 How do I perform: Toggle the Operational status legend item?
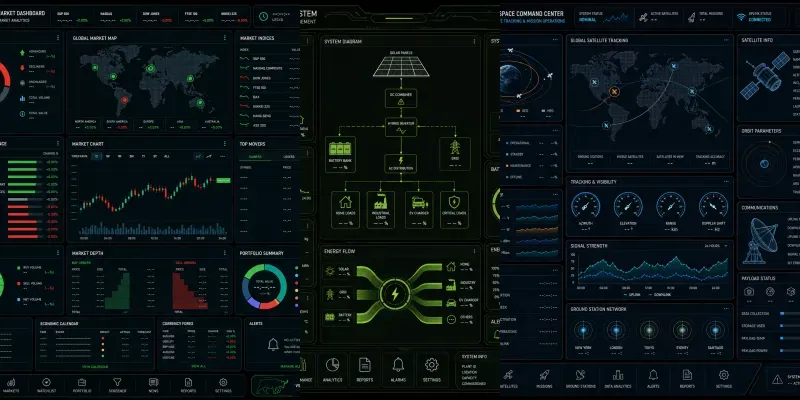(519, 143)
